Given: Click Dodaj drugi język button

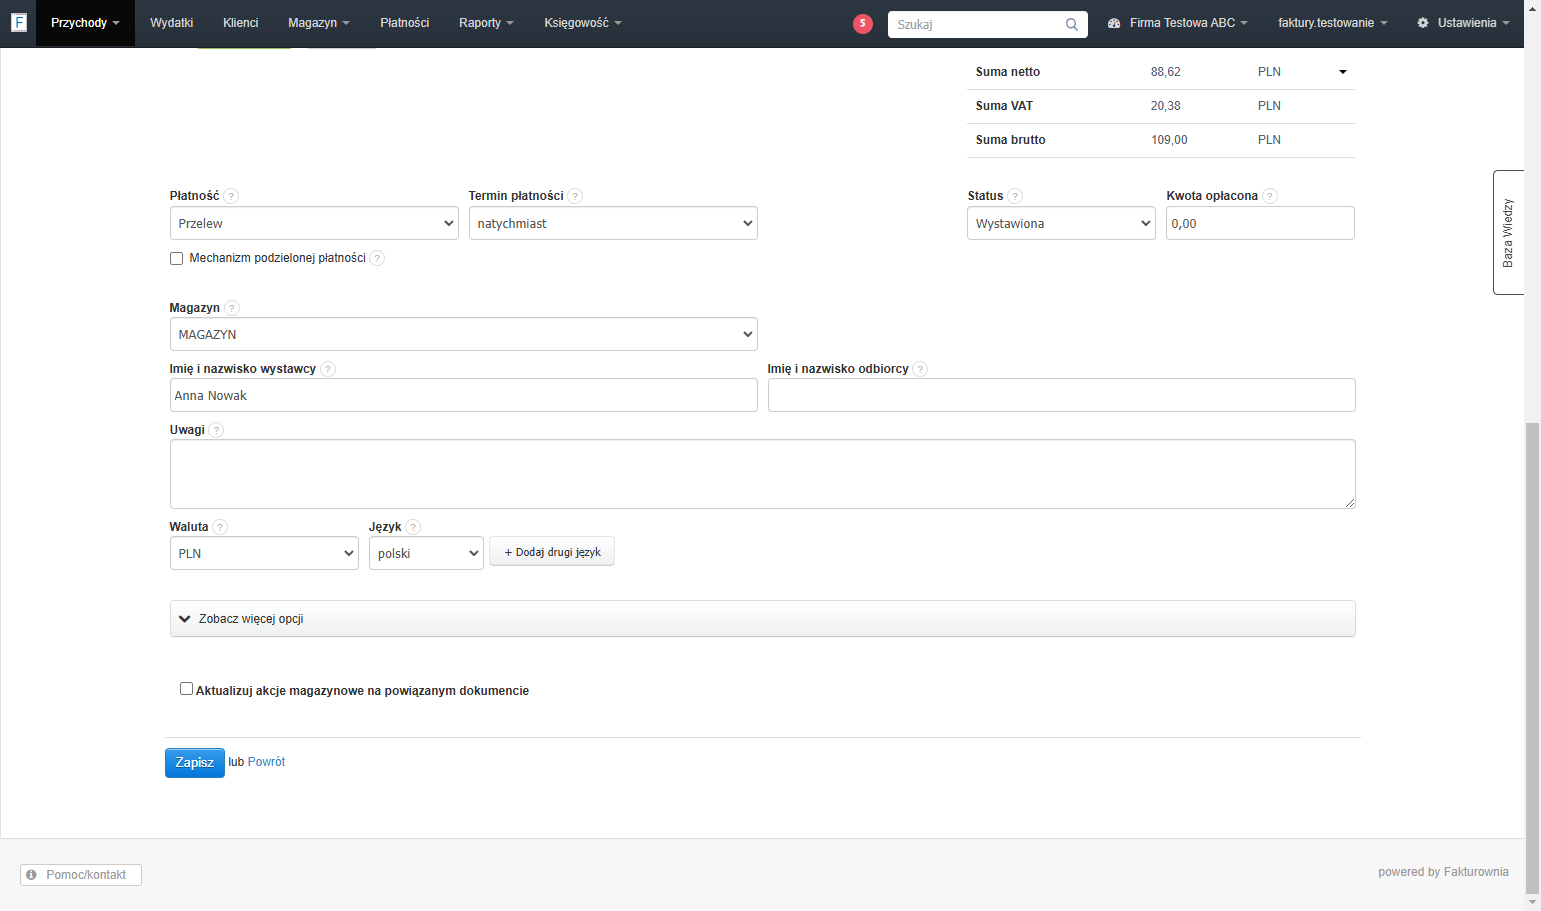Looking at the screenshot, I should click(x=552, y=552).
